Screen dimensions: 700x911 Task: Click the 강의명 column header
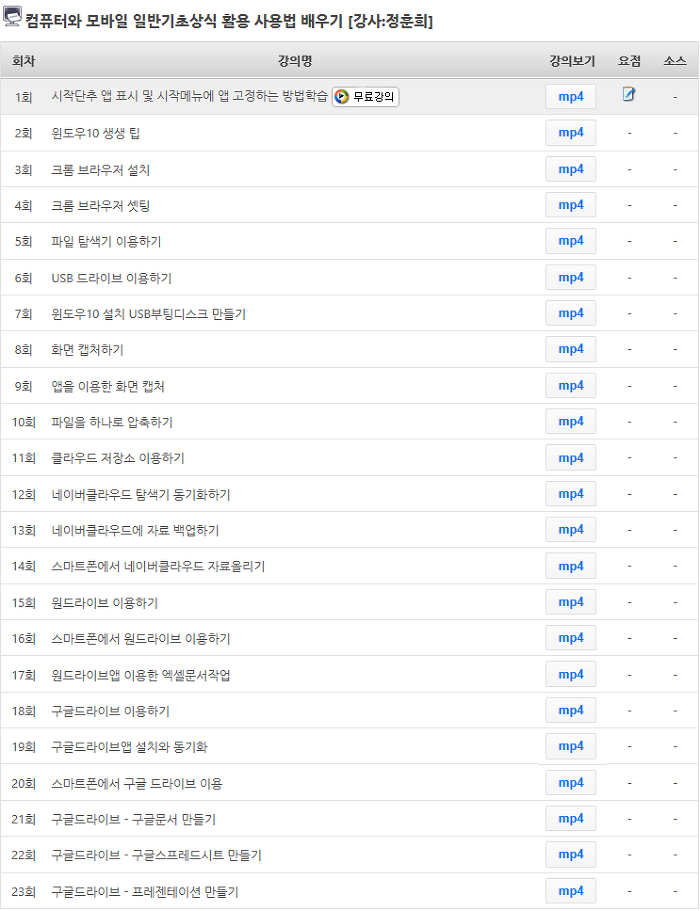[295, 61]
